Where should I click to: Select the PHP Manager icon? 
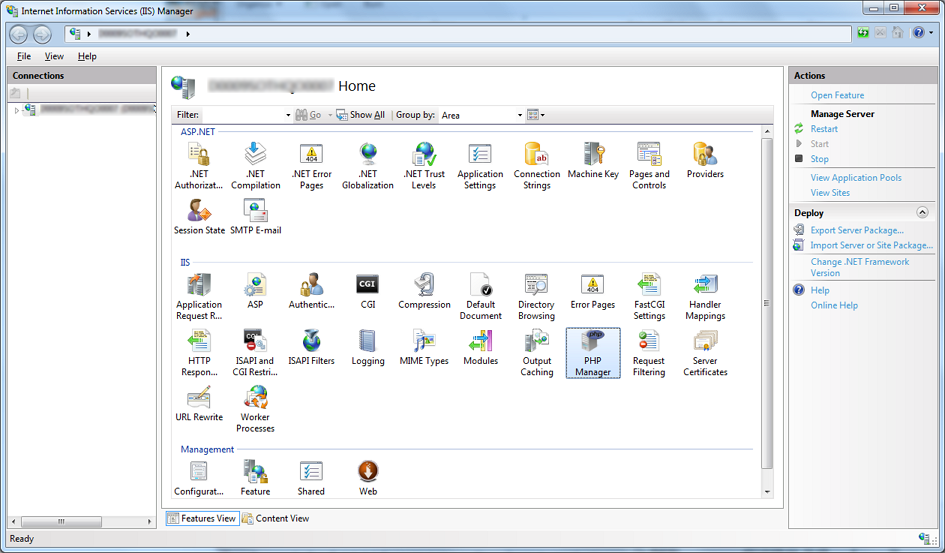(593, 353)
